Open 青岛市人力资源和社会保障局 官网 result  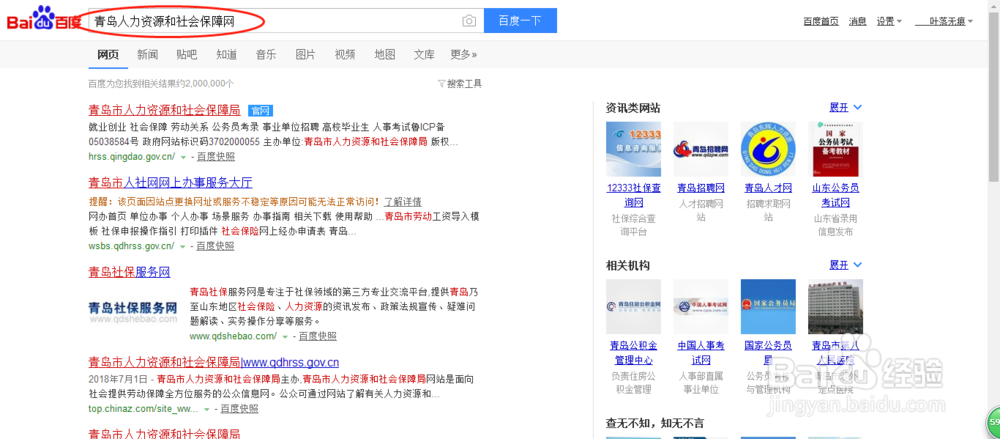pyautogui.click(x=164, y=109)
